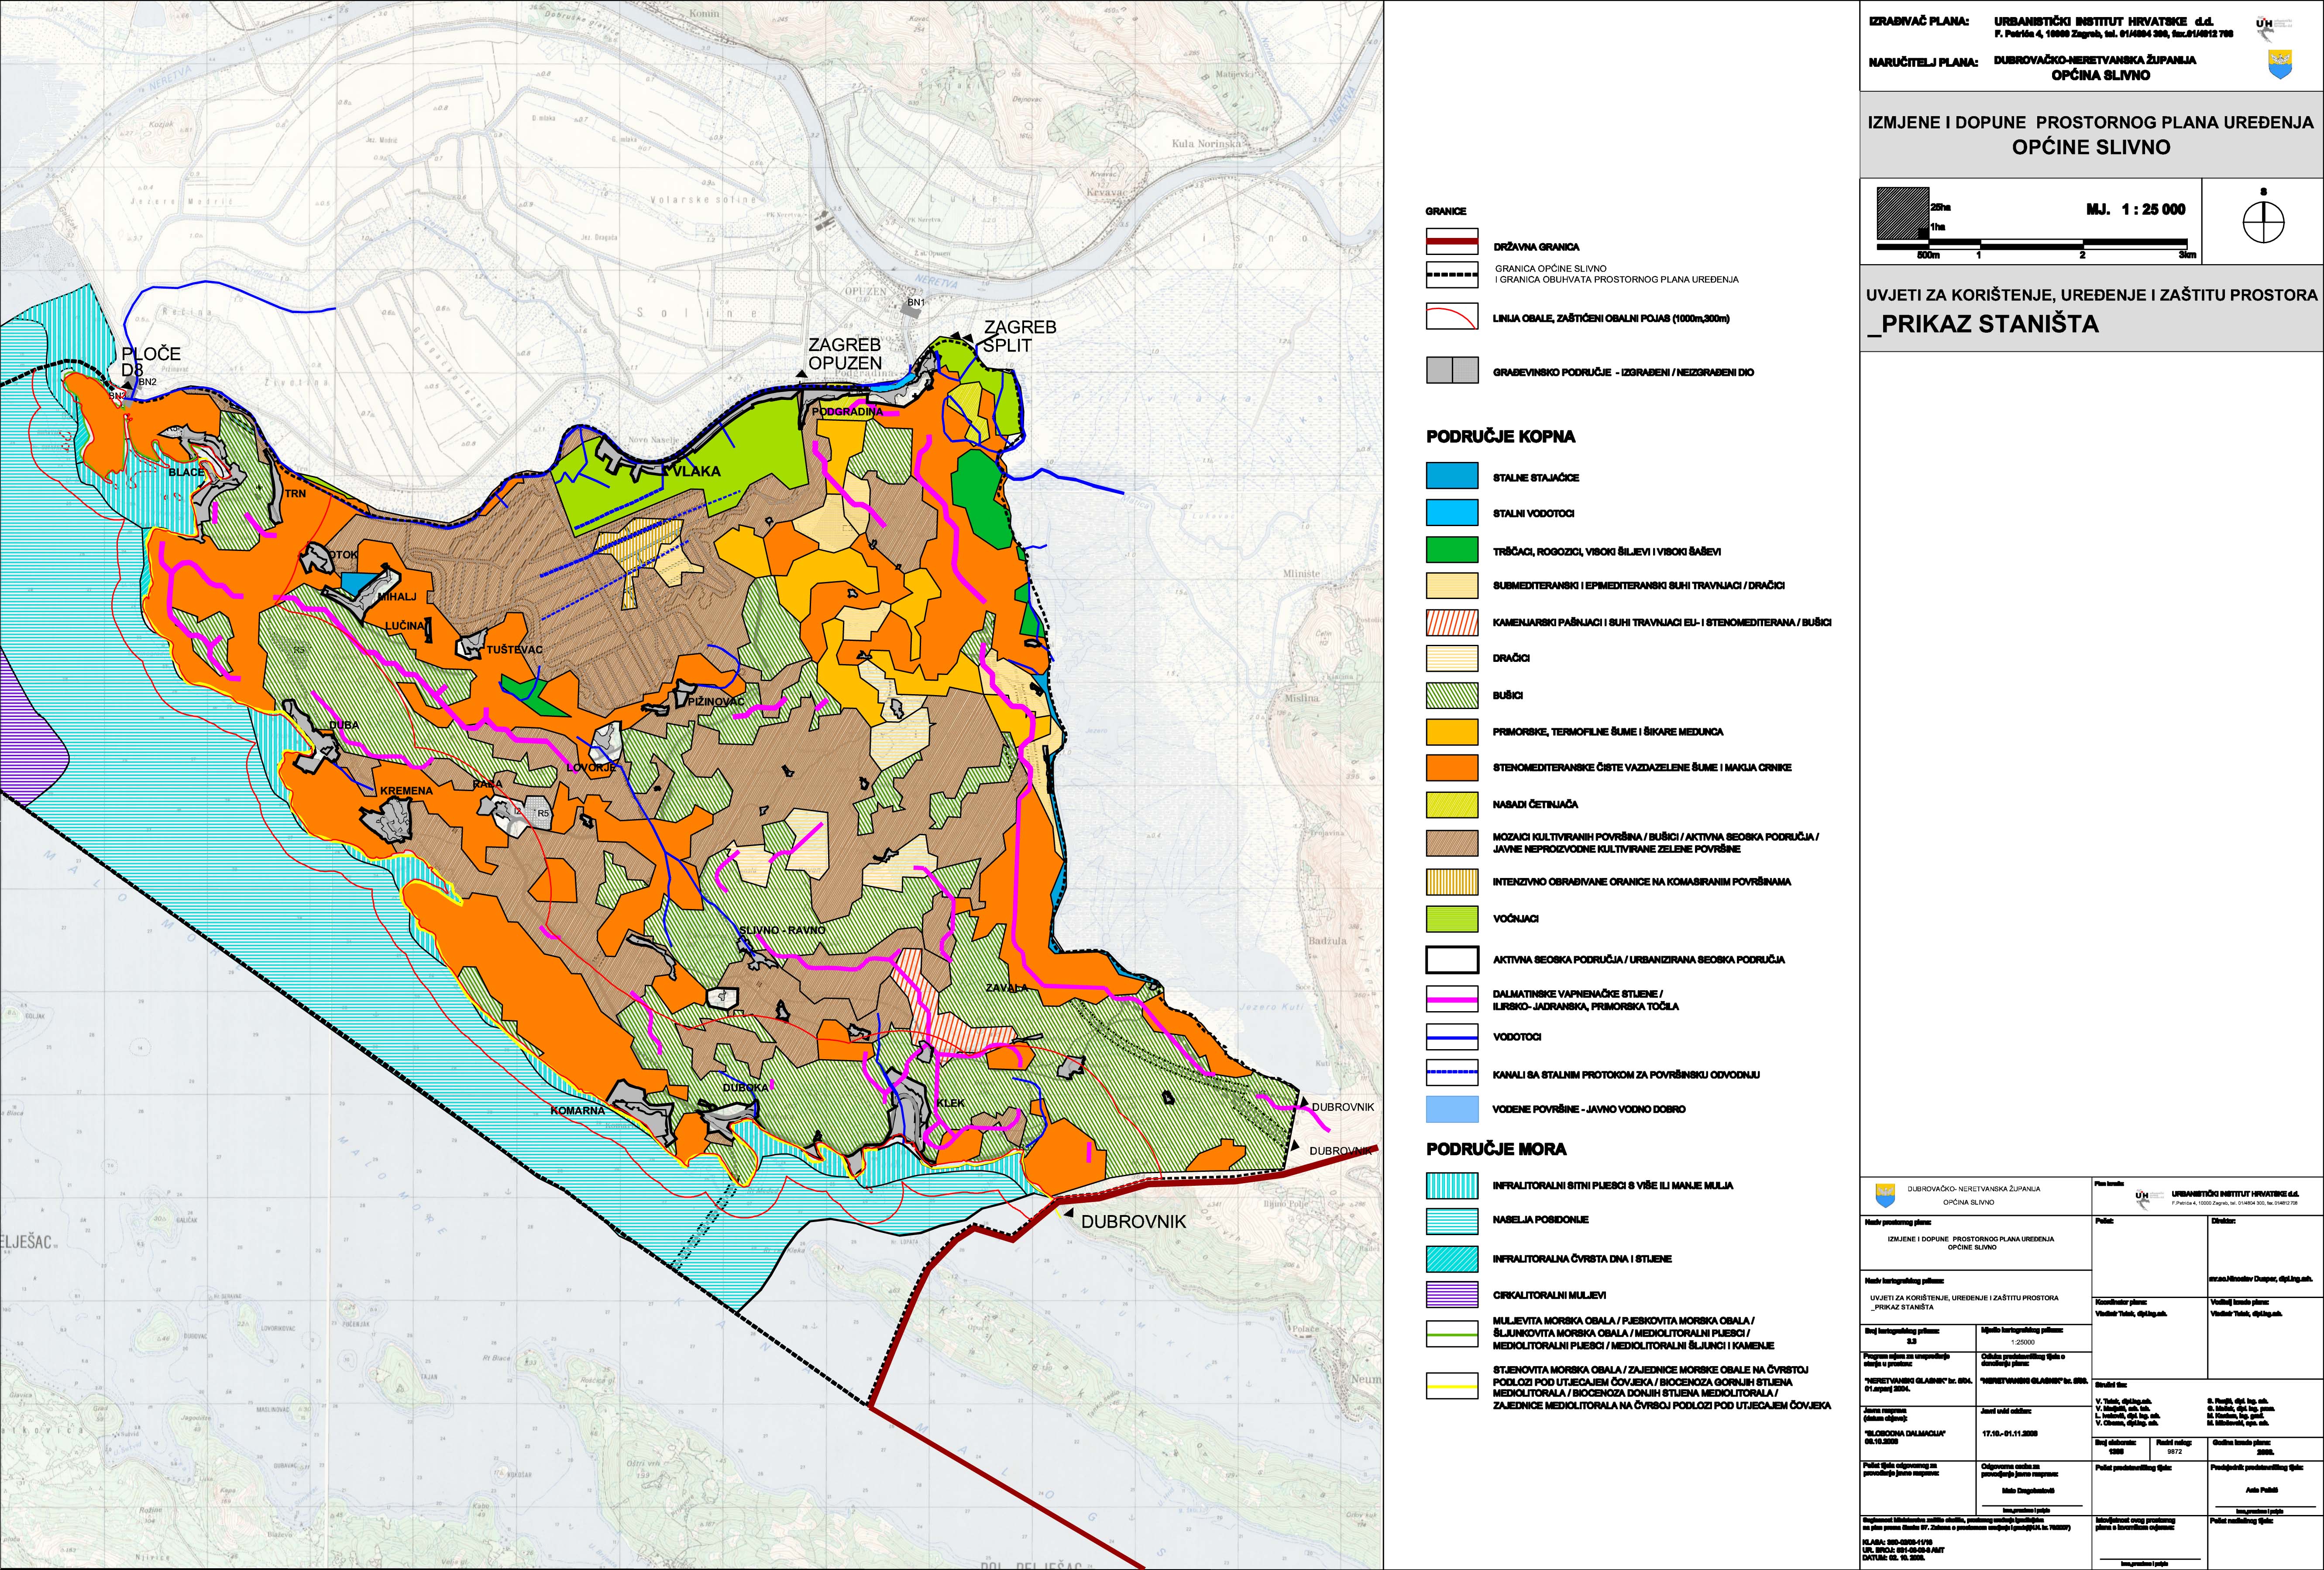Select the orange stenomediteranske šume swatch
Image resolution: width=2324 pixels, height=1570 pixels.
pos(1452,767)
